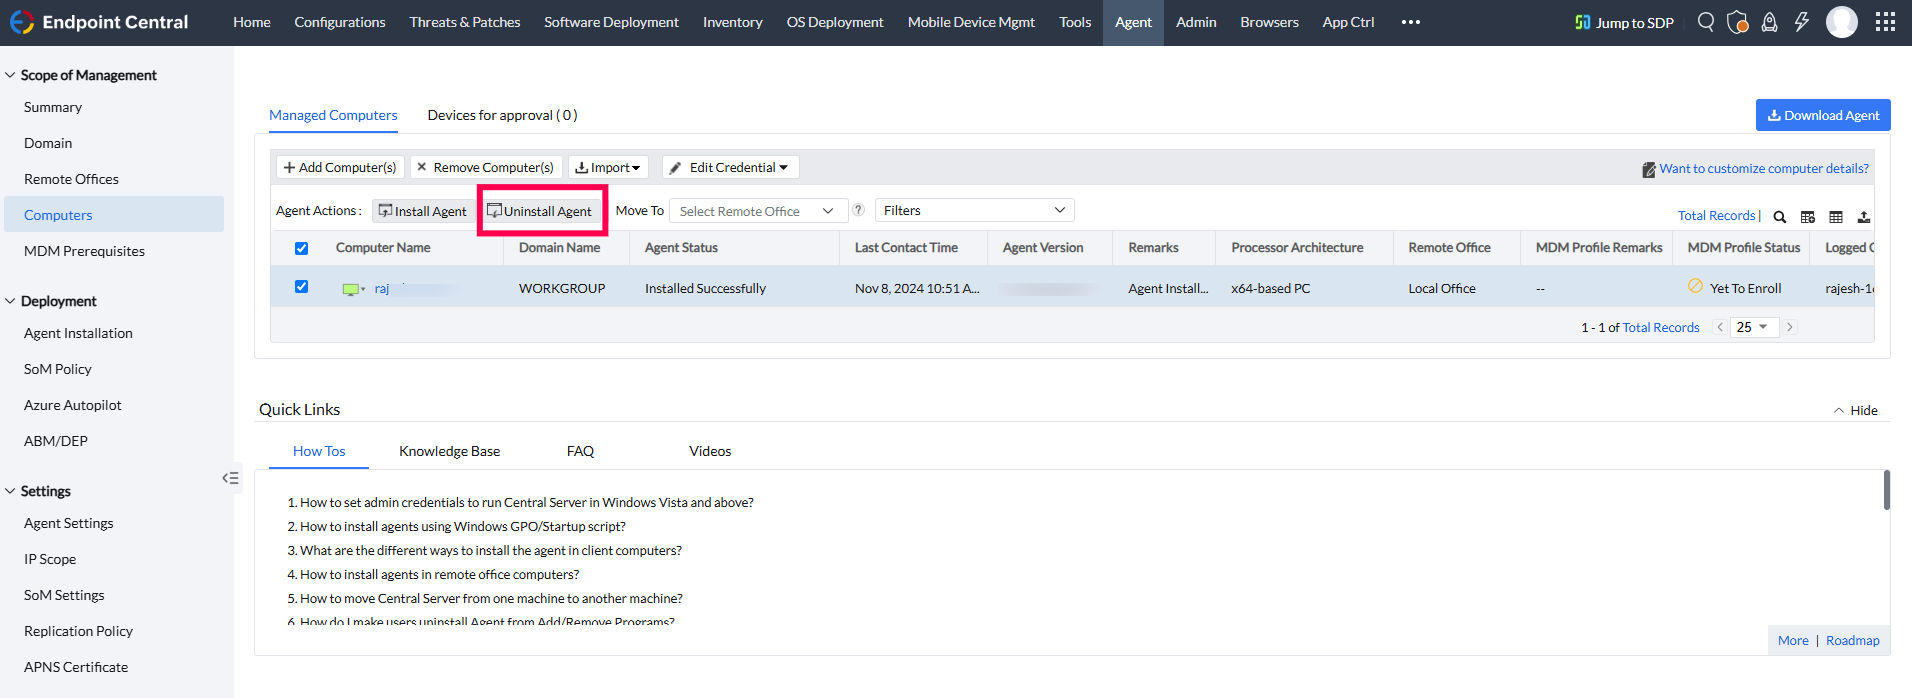The height and width of the screenshot is (698, 1912).
Task: Sort by the Computer Name column header
Action: coord(383,248)
